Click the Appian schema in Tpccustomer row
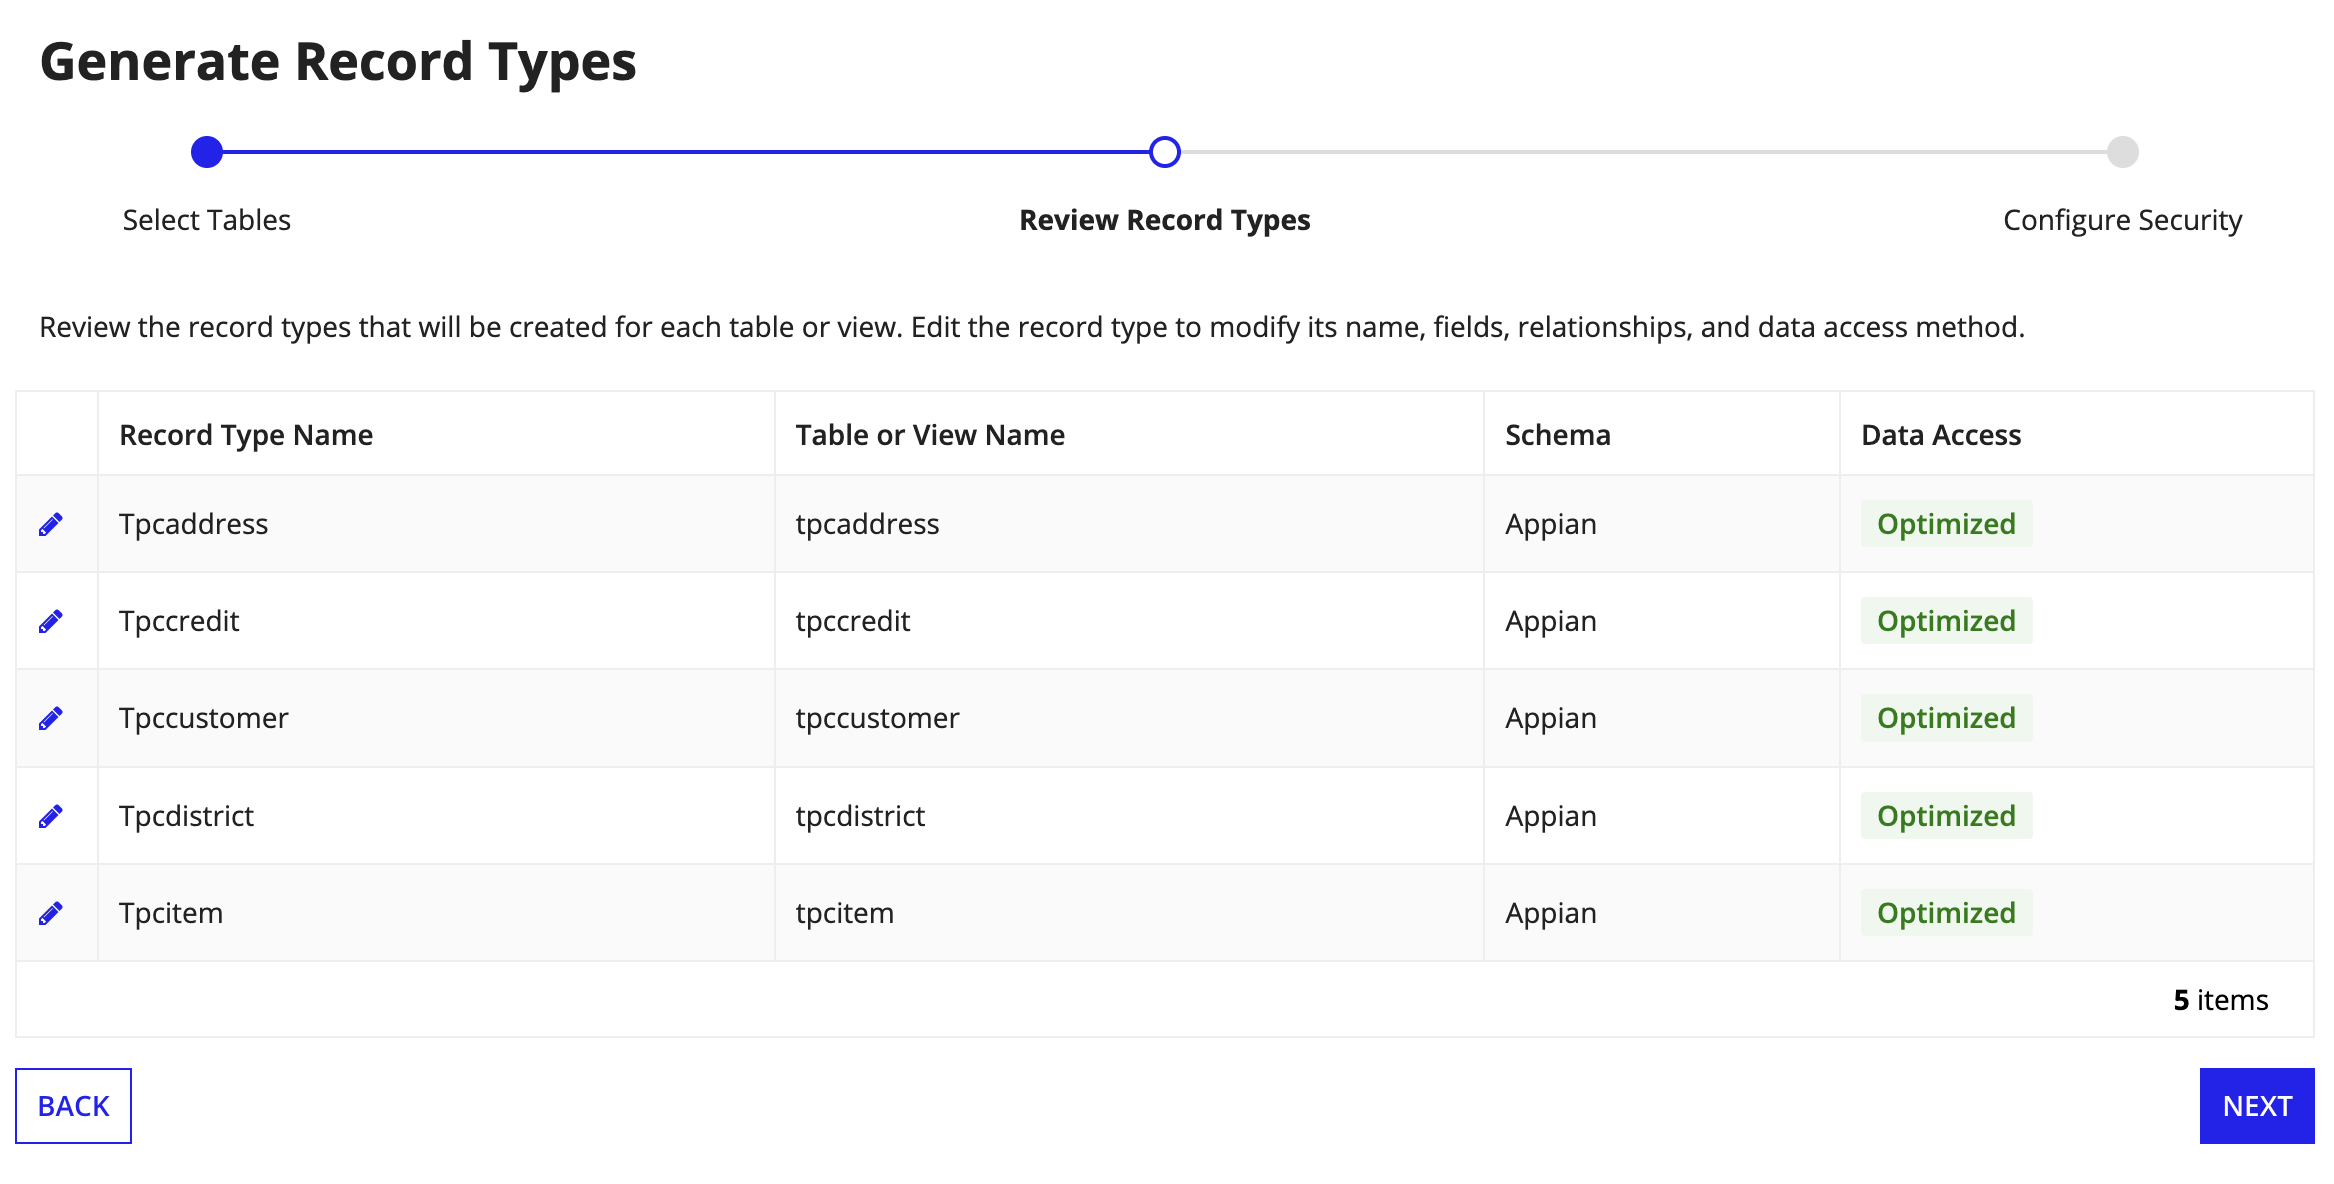This screenshot has height=1184, width=2334. pyautogui.click(x=1551, y=718)
